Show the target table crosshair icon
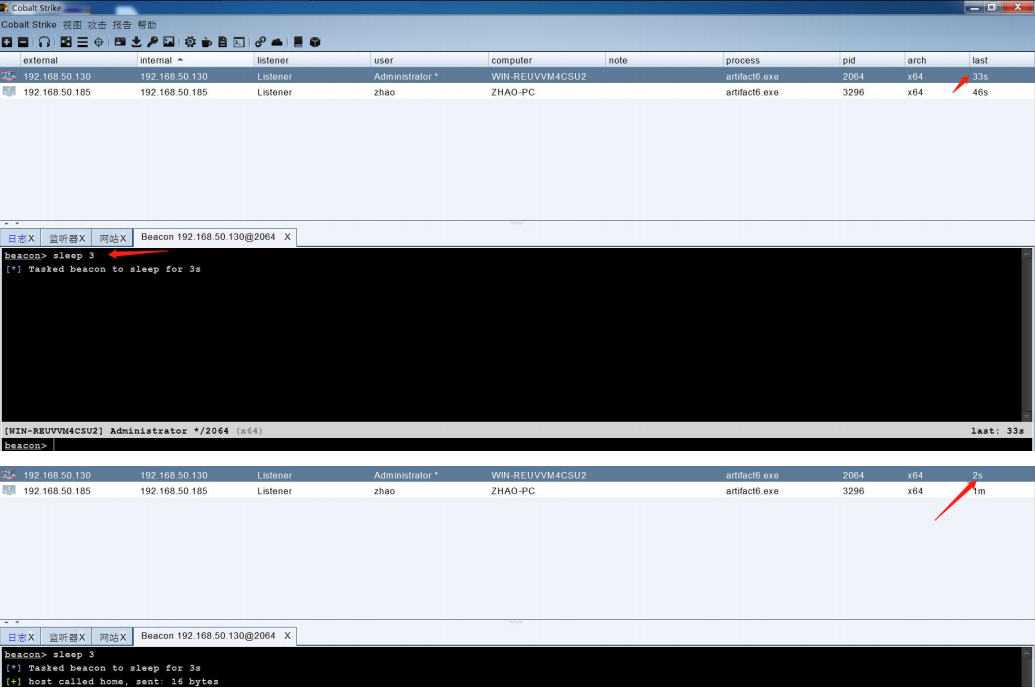Viewport: 1035px width, 689px height. pos(99,42)
